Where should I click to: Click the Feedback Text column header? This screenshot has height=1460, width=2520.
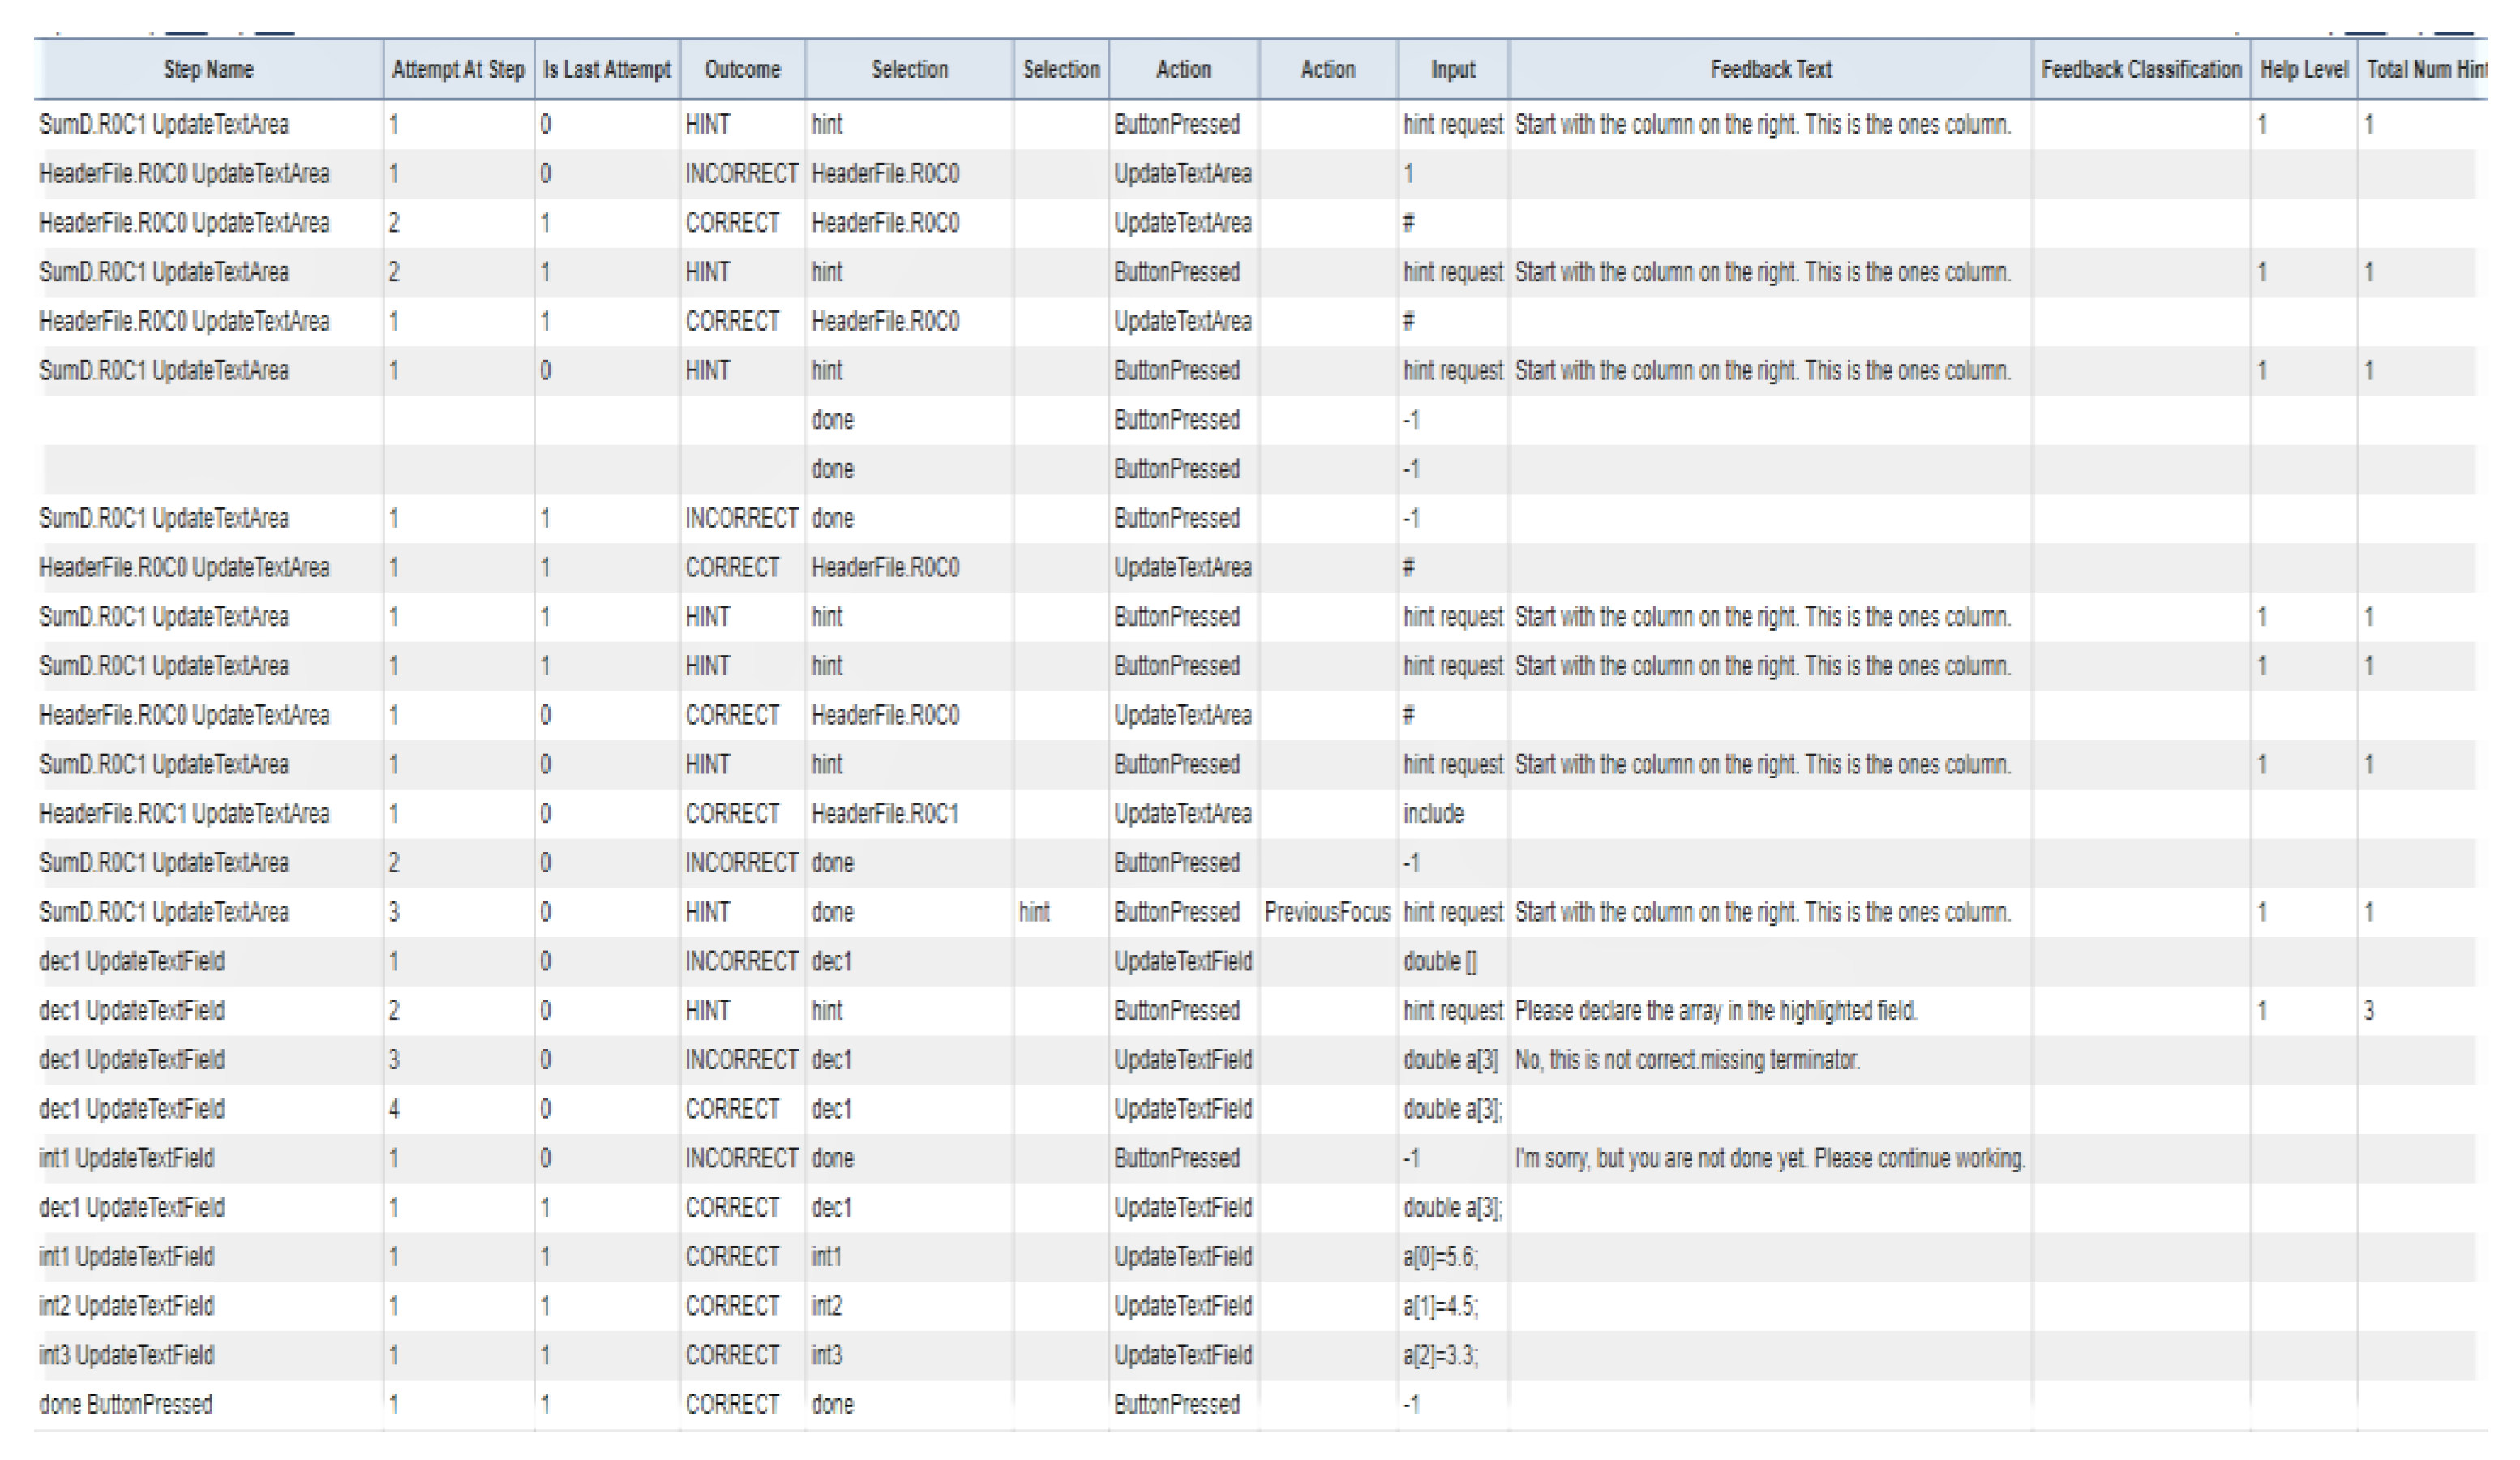coord(1769,69)
